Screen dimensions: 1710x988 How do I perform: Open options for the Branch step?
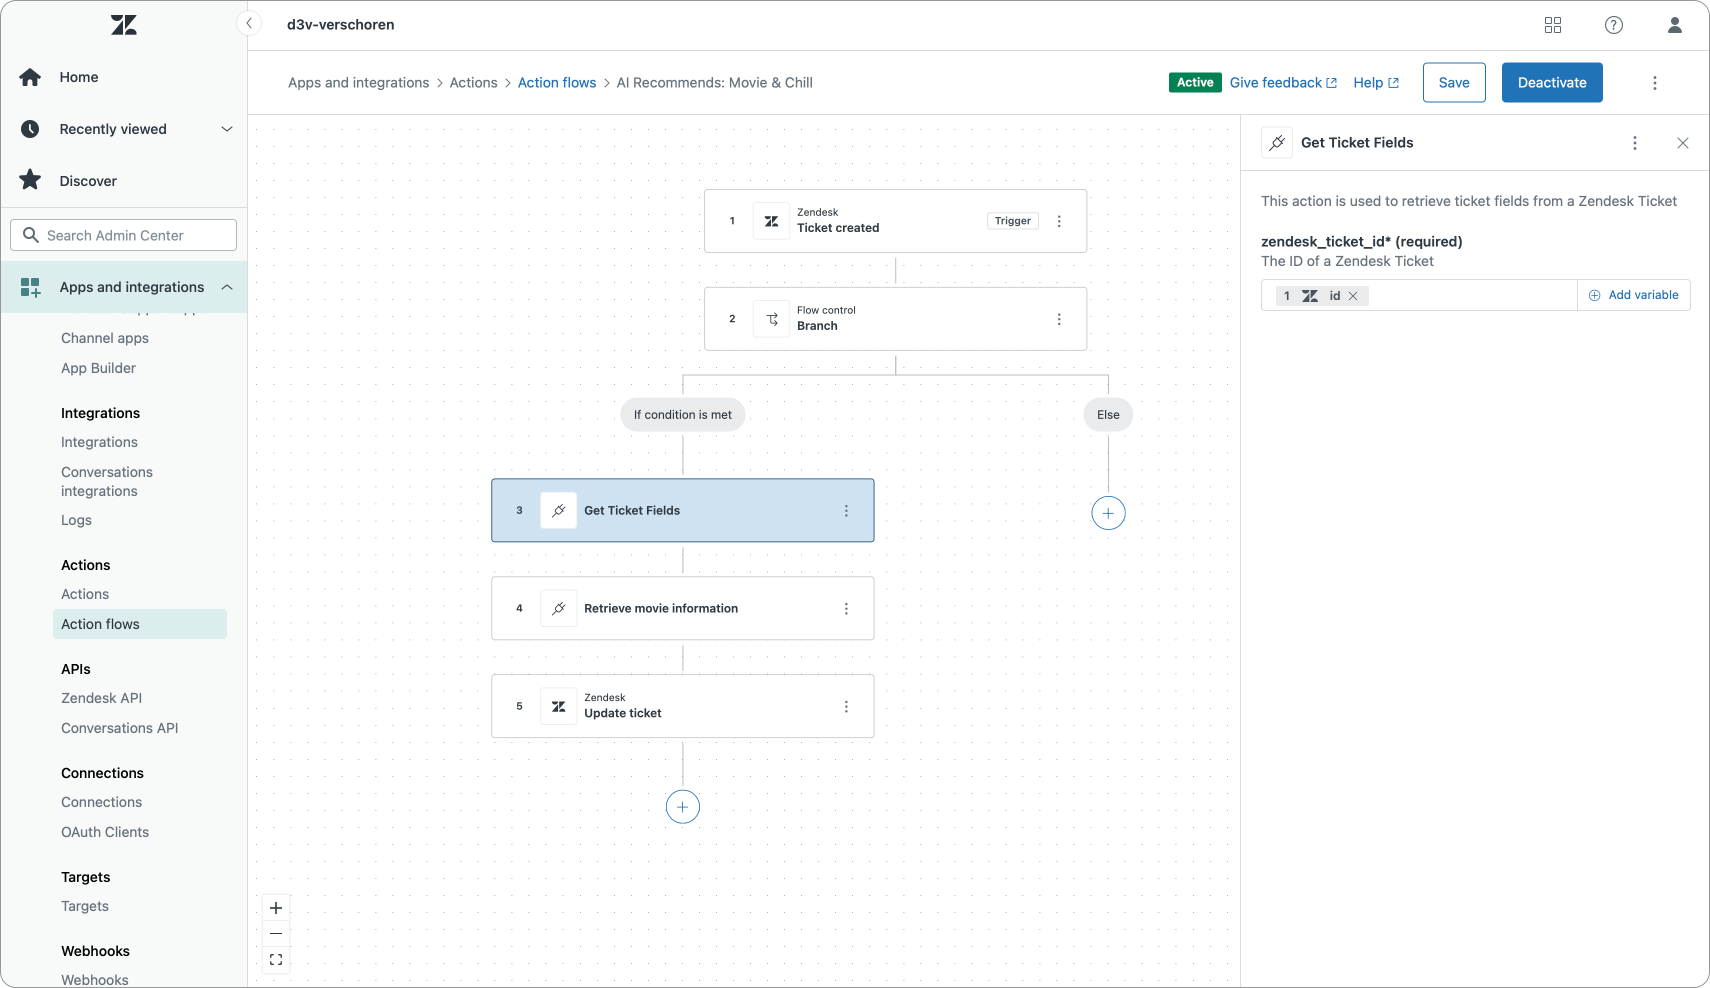pyautogui.click(x=1059, y=319)
